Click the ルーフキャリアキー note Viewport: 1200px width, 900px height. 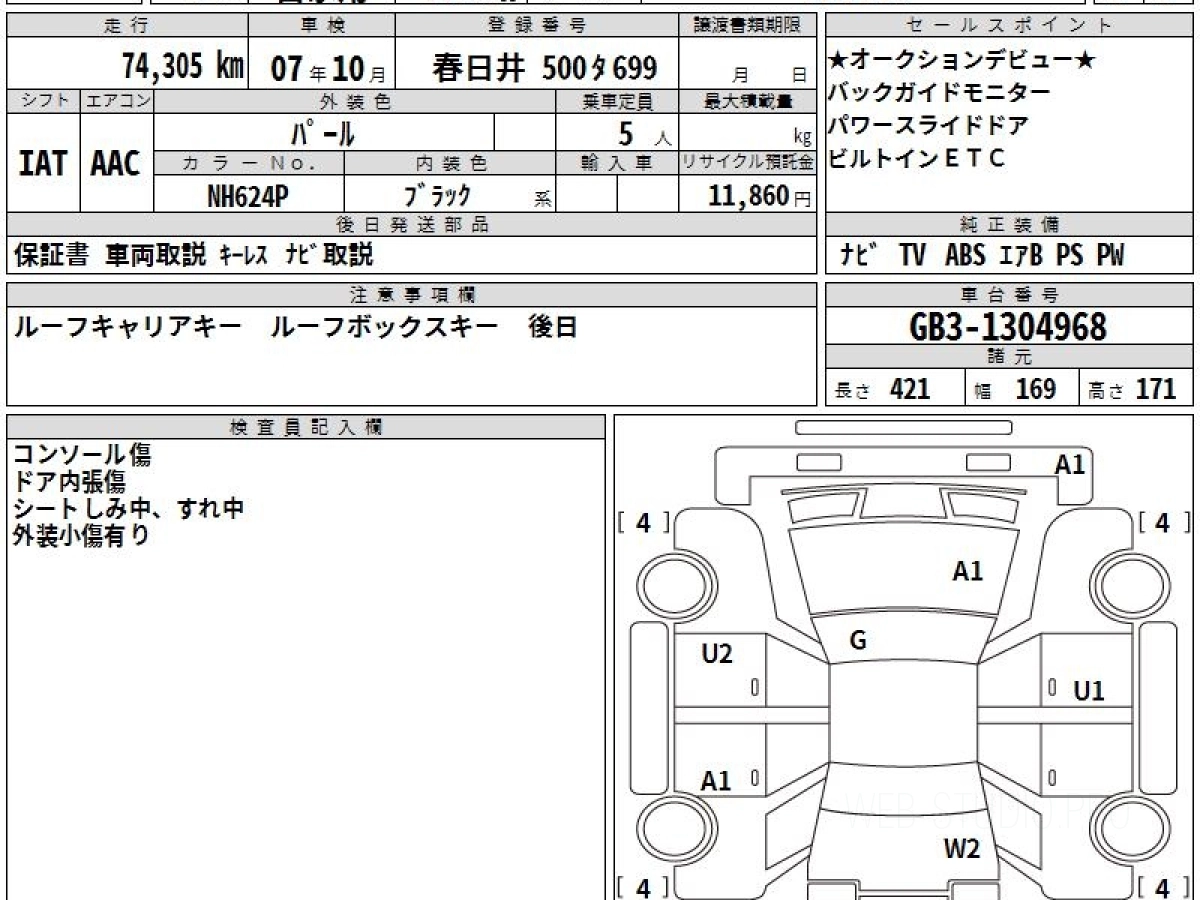[x=127, y=327]
